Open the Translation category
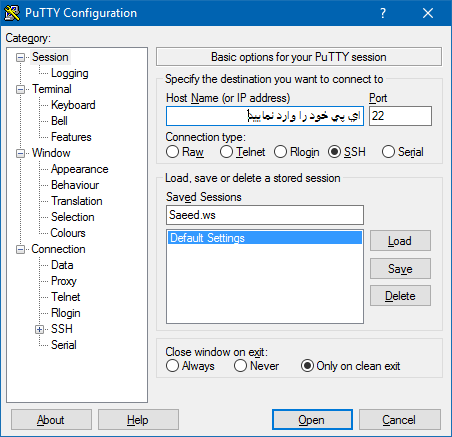 (x=77, y=201)
